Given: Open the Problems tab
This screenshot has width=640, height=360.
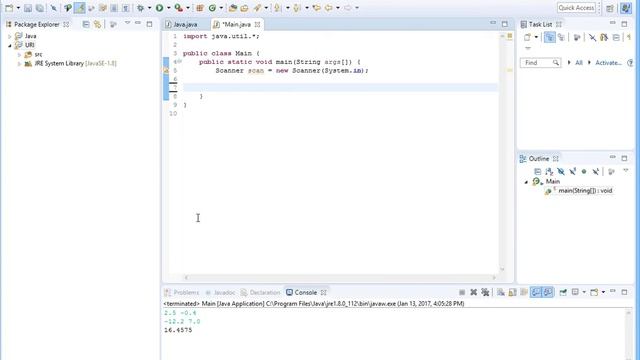Looking at the screenshot, I should 182,293.
